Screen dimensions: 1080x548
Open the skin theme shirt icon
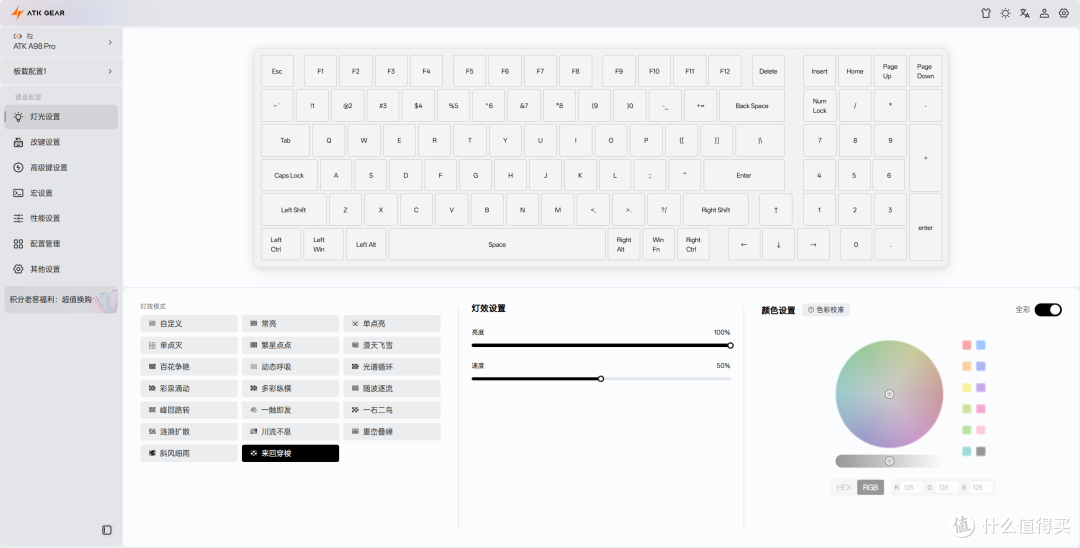(x=986, y=13)
